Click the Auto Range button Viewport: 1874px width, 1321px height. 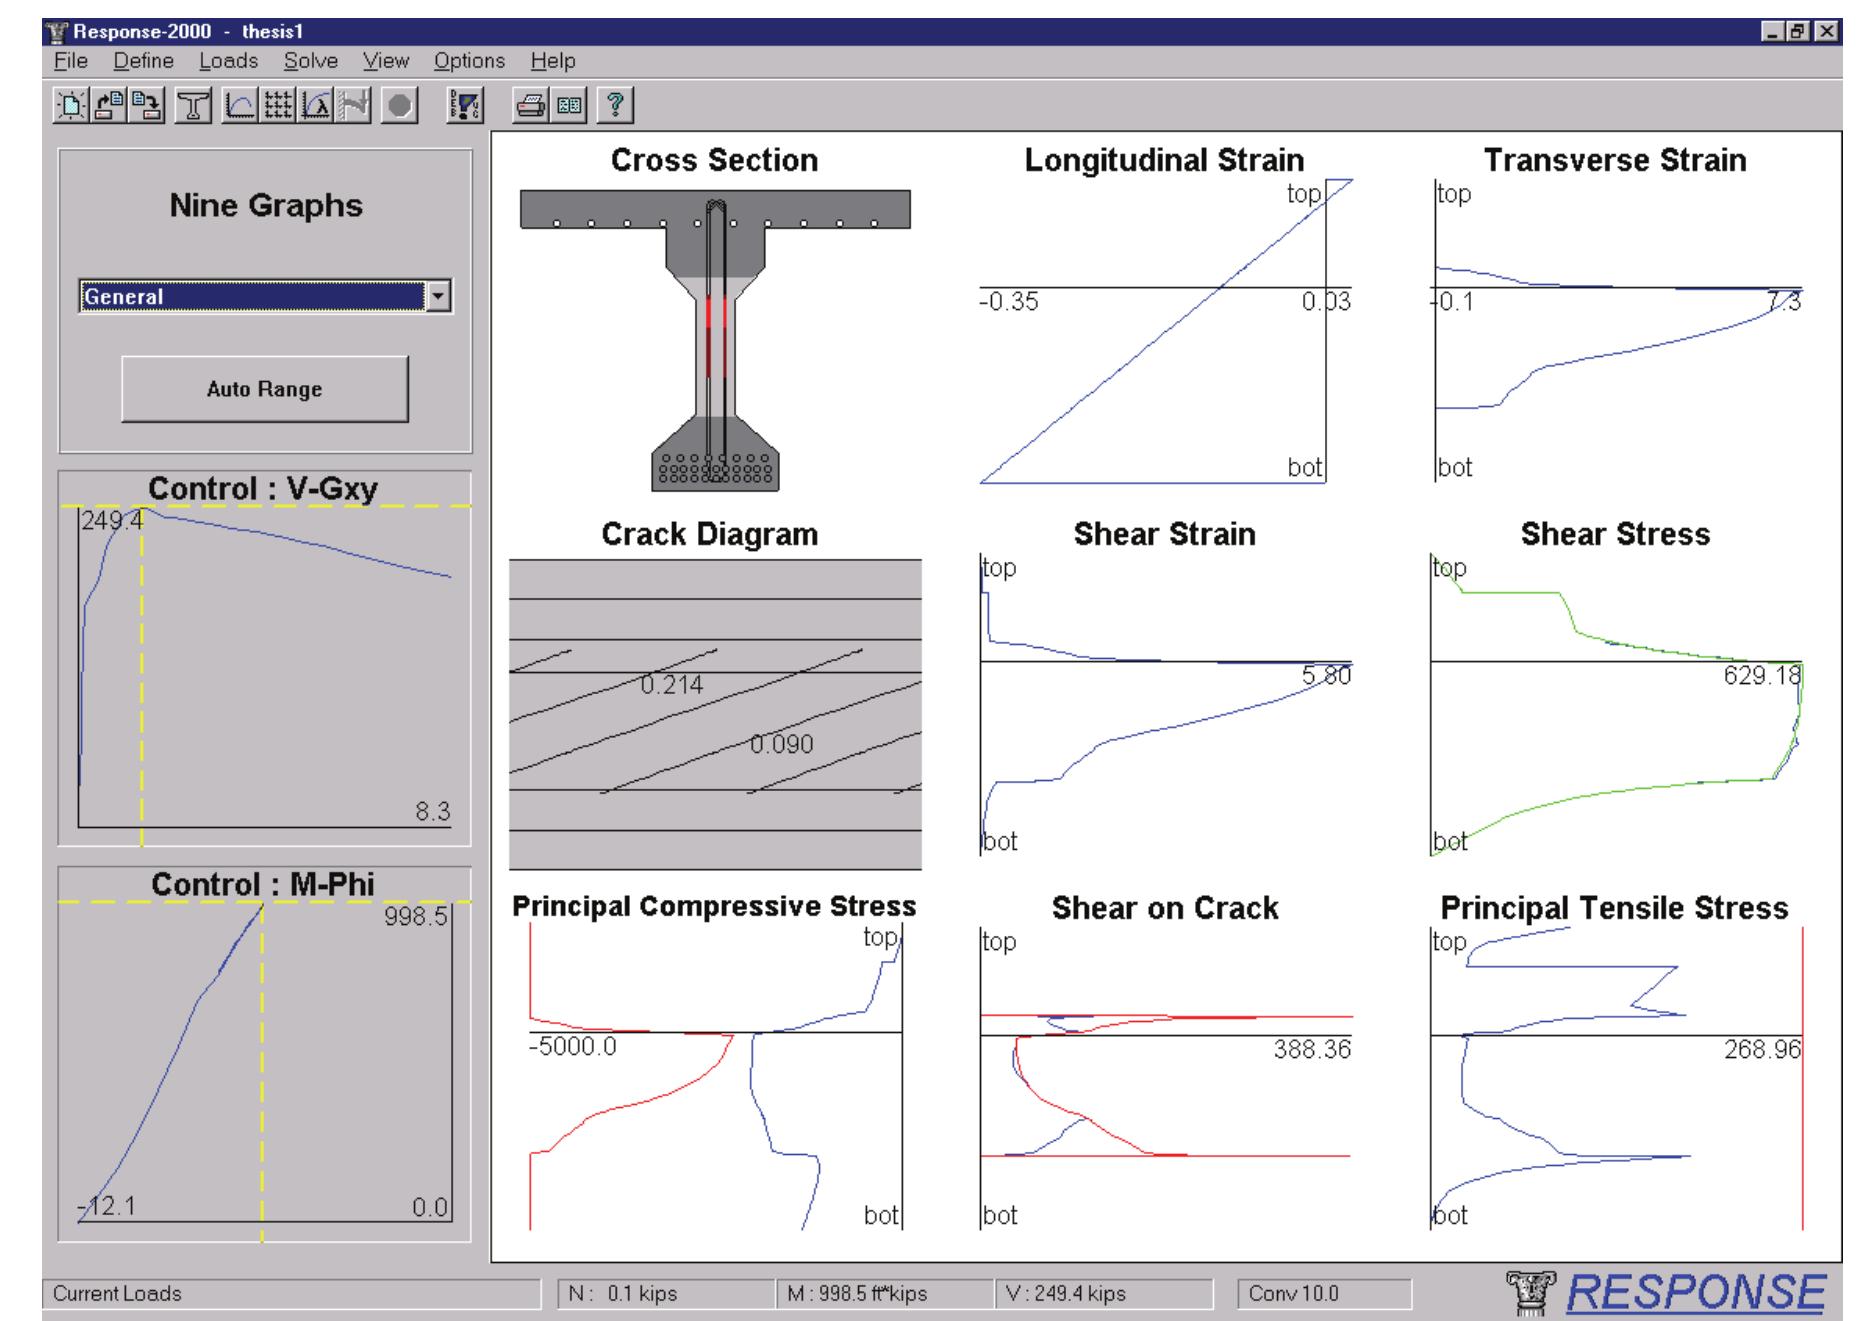coord(265,389)
